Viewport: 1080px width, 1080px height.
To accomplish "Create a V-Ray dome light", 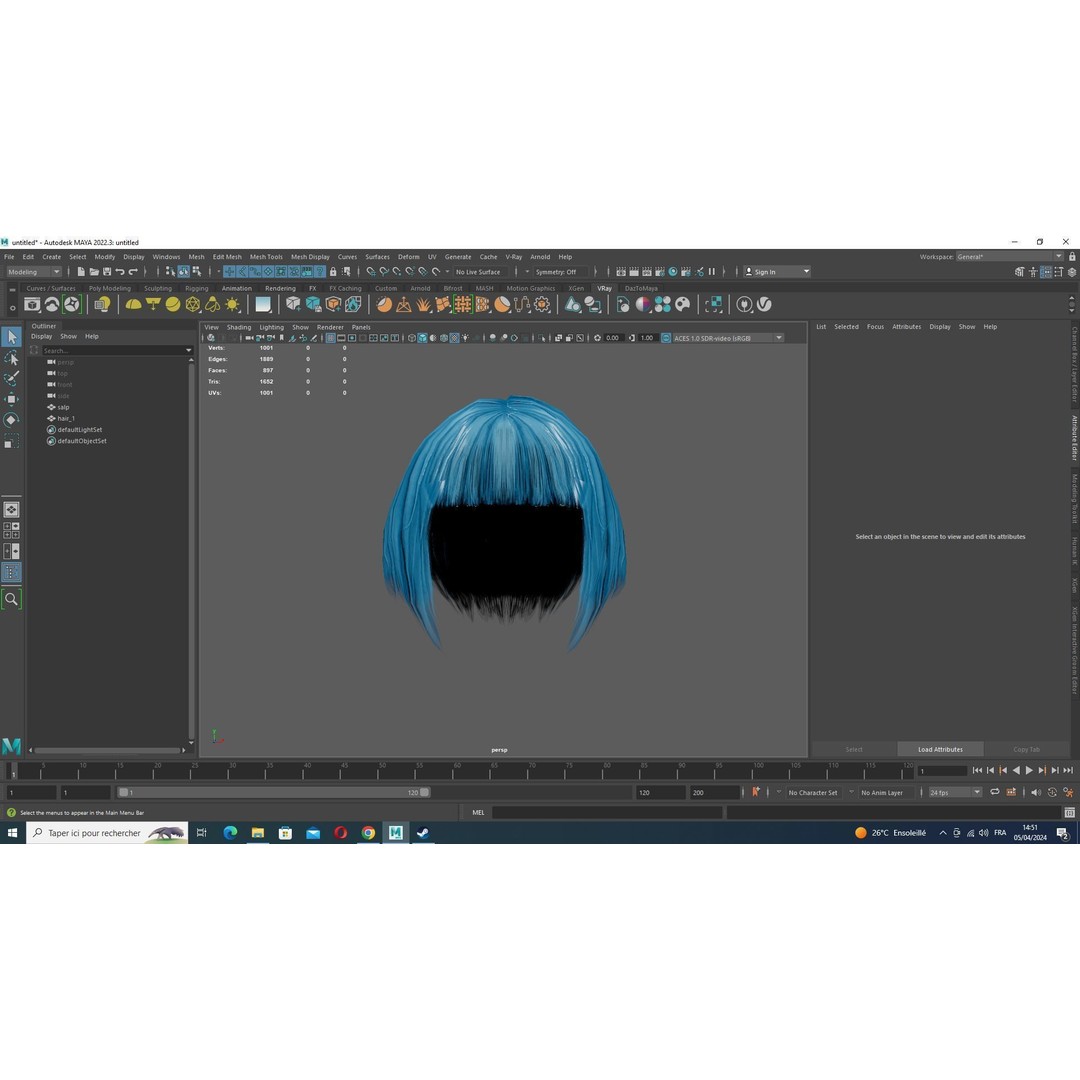I will (x=133, y=304).
